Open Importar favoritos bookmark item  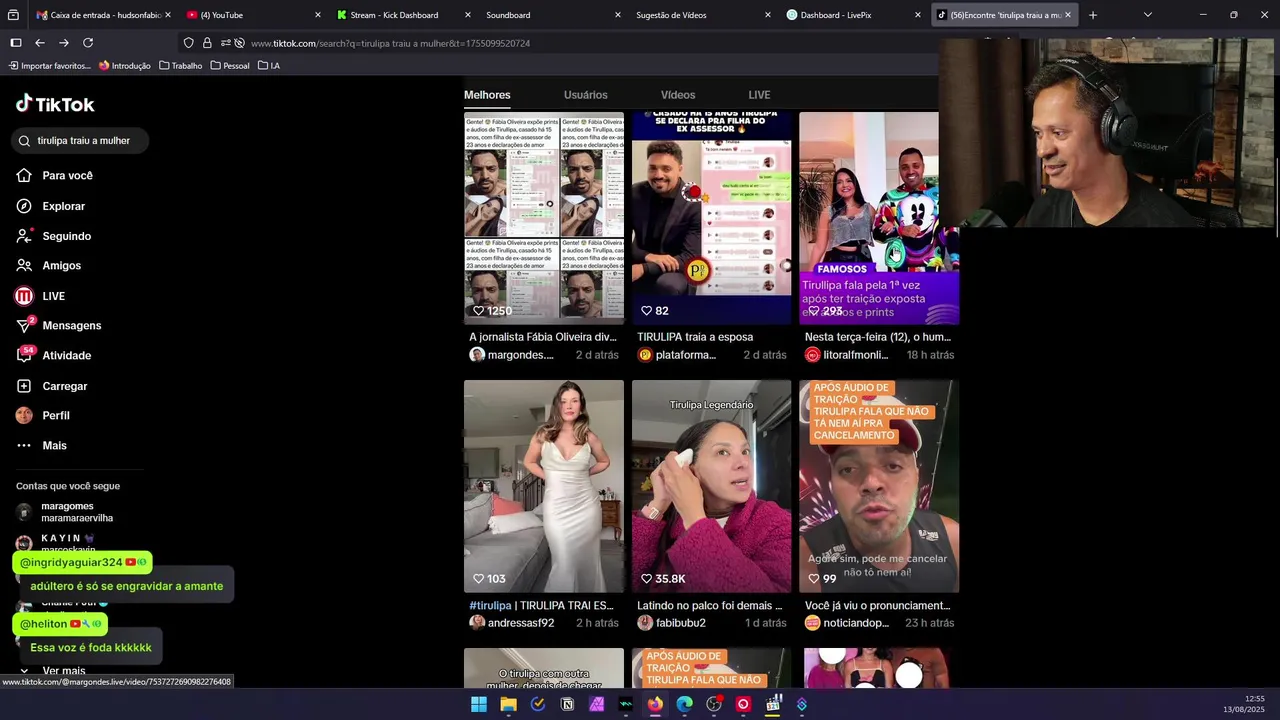pyautogui.click(x=50, y=66)
